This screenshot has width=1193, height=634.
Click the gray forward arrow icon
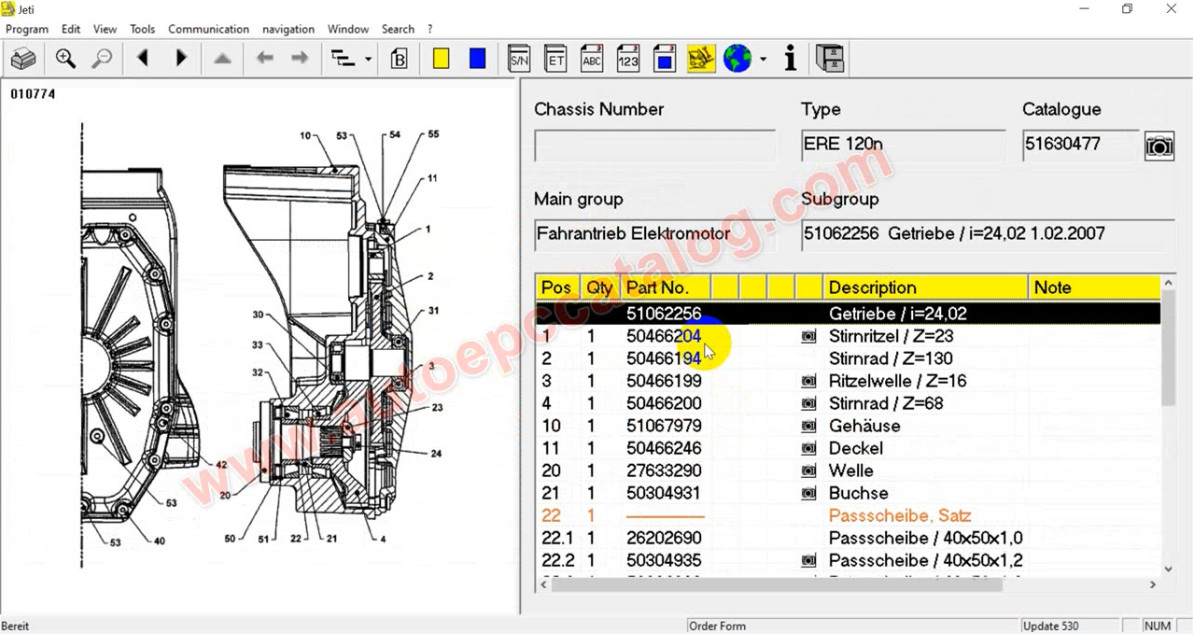[300, 58]
